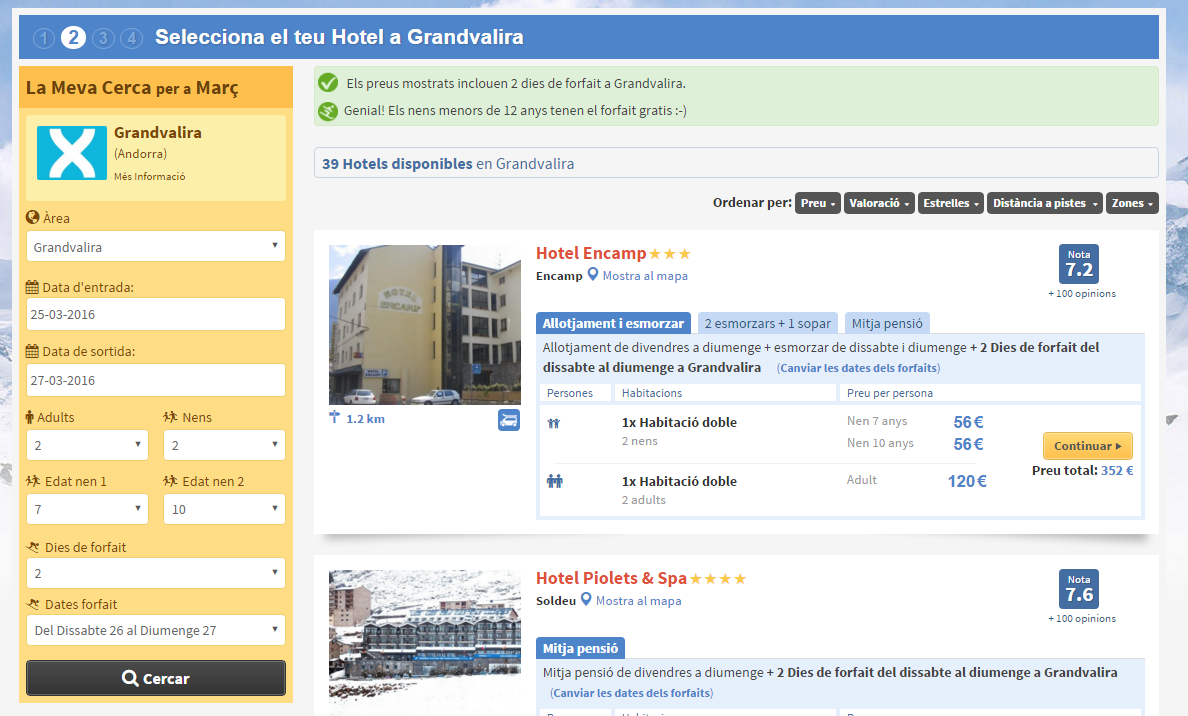The image size is (1188, 716).
Task: Select Hotel Piolets & Spa's Mitja pensió tab
Action: point(580,649)
